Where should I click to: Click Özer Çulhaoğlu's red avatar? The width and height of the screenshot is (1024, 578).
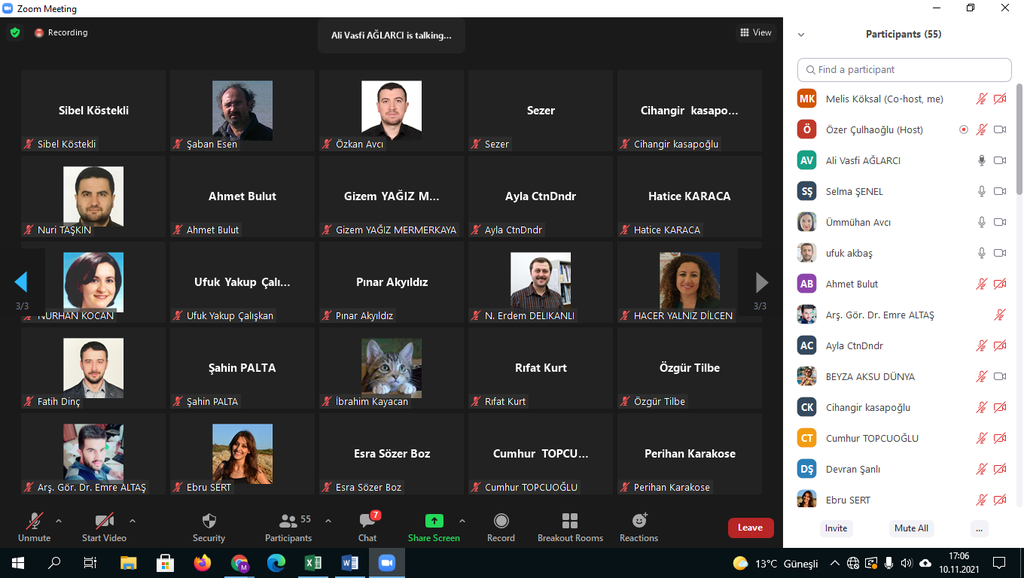807,129
